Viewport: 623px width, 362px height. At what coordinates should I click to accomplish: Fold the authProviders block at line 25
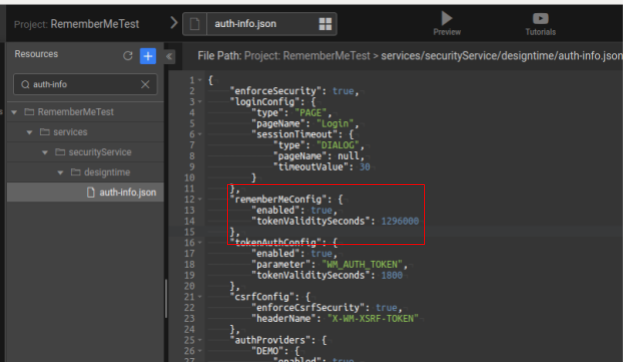[200, 340]
